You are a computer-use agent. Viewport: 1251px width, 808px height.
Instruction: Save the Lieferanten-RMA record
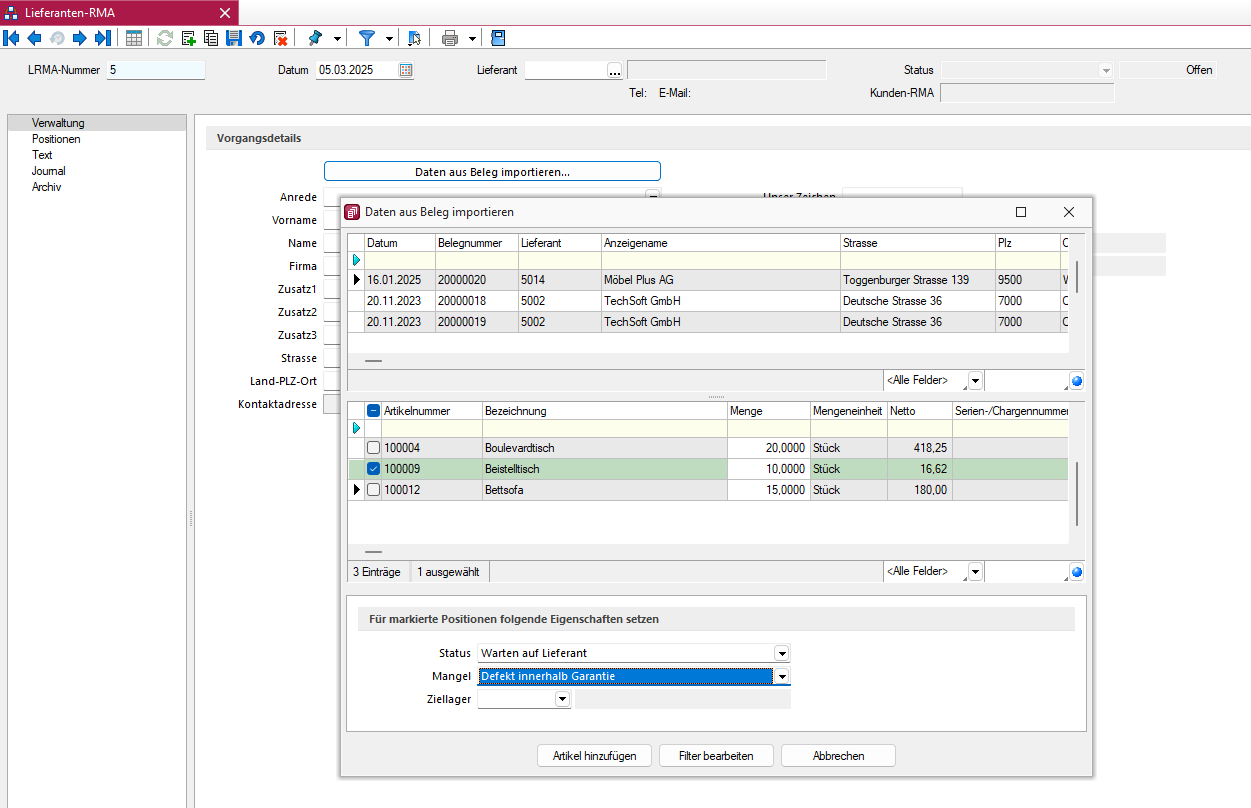point(234,38)
